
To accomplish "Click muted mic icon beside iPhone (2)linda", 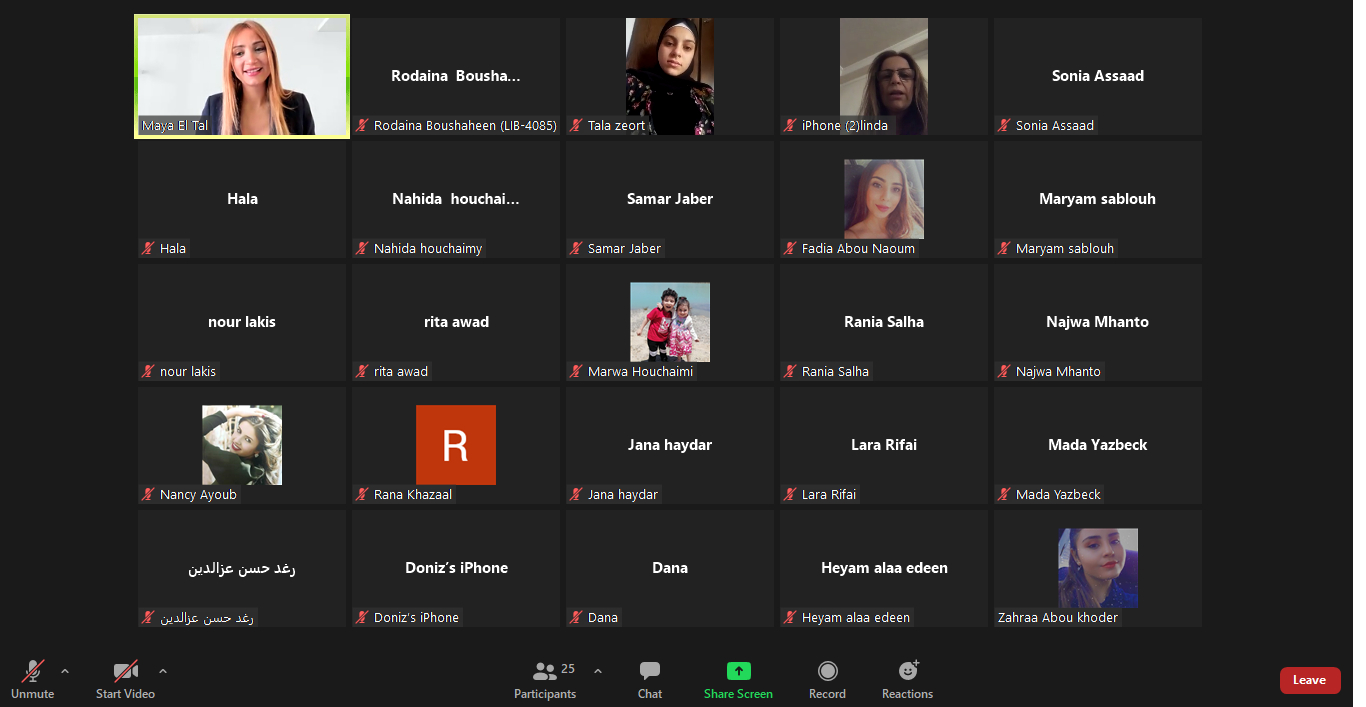I will 790,126.
